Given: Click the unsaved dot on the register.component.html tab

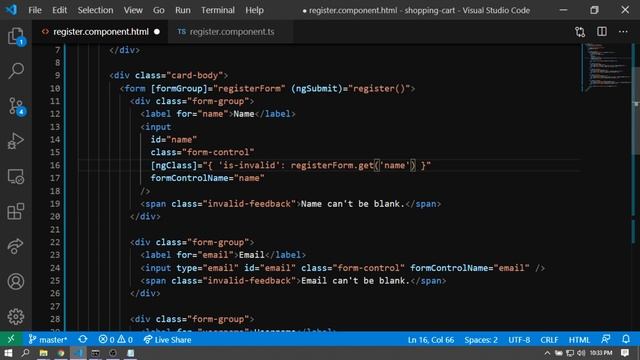Looking at the screenshot, I should [157, 32].
